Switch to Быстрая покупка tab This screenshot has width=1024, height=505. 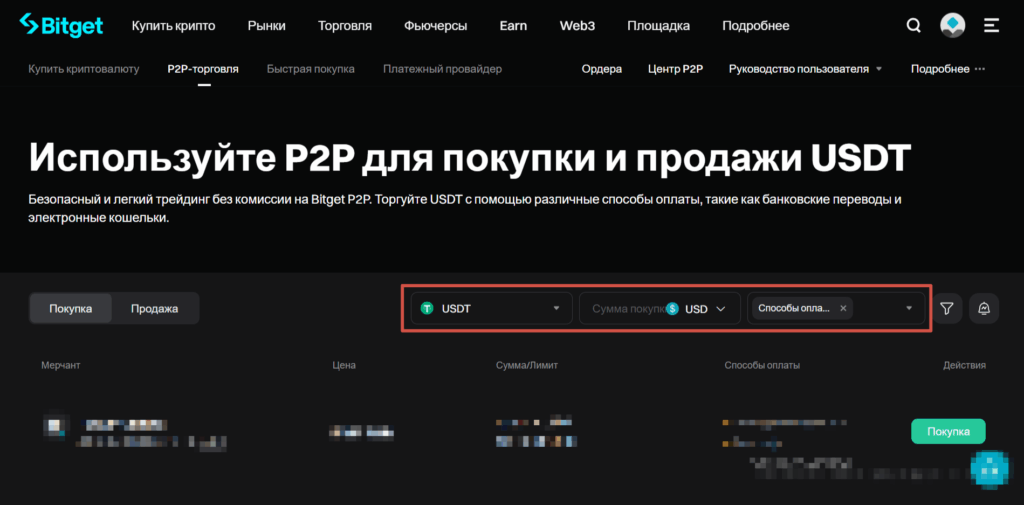tap(311, 69)
